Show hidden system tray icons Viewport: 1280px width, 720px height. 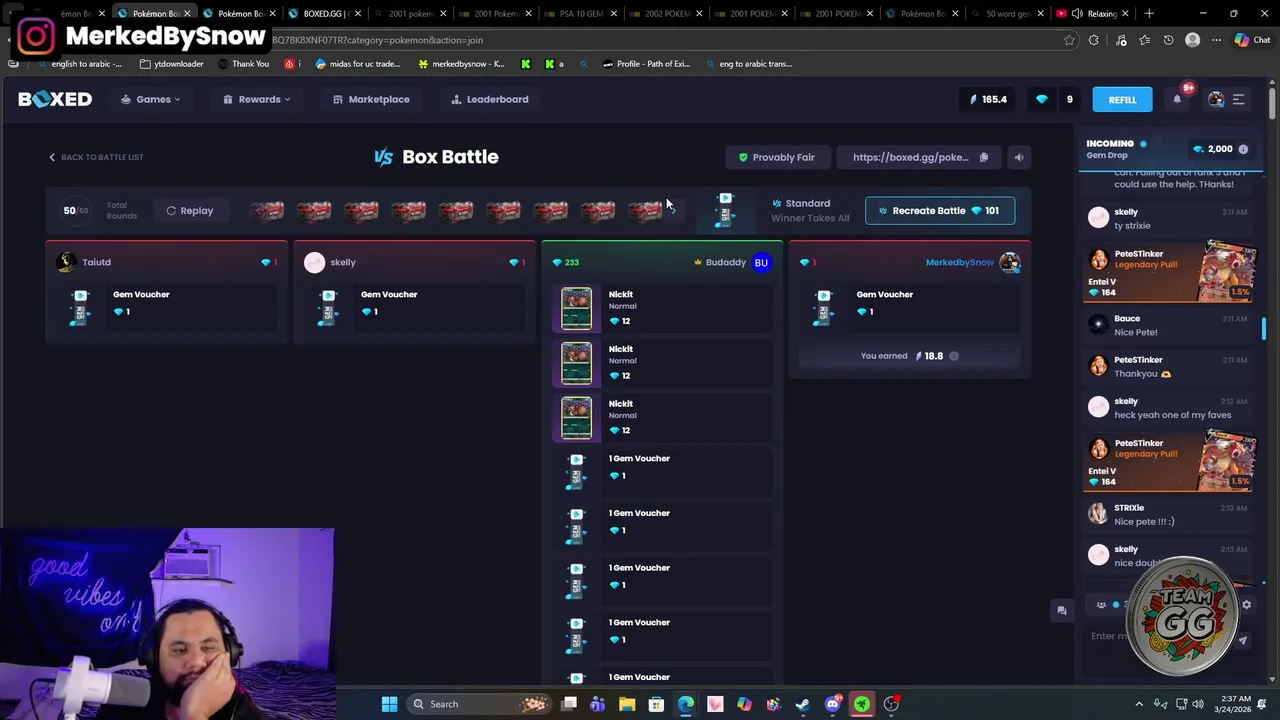[x=1139, y=704]
